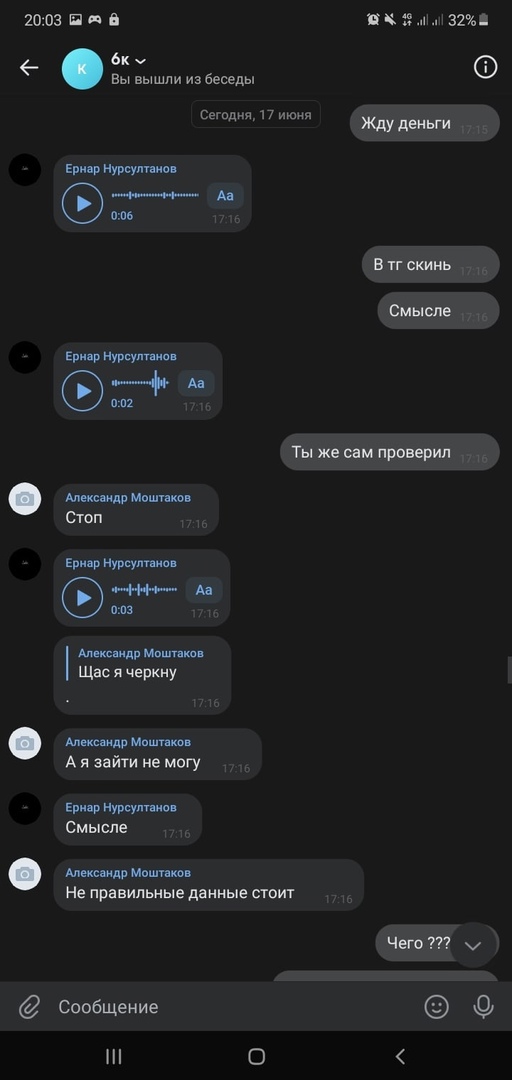Open conversation info icon
Screen dimensions: 512x1080
point(485,68)
